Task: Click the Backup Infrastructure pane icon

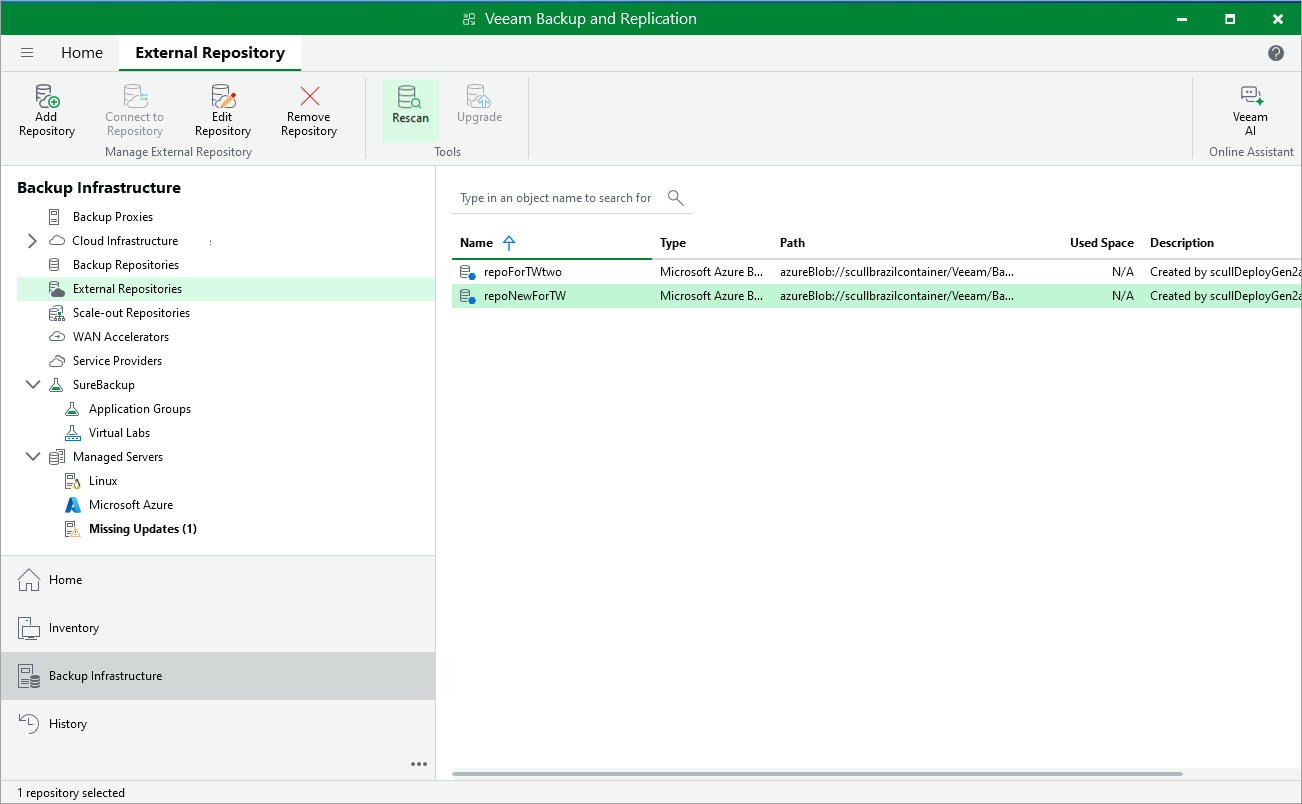Action: click(x=29, y=676)
